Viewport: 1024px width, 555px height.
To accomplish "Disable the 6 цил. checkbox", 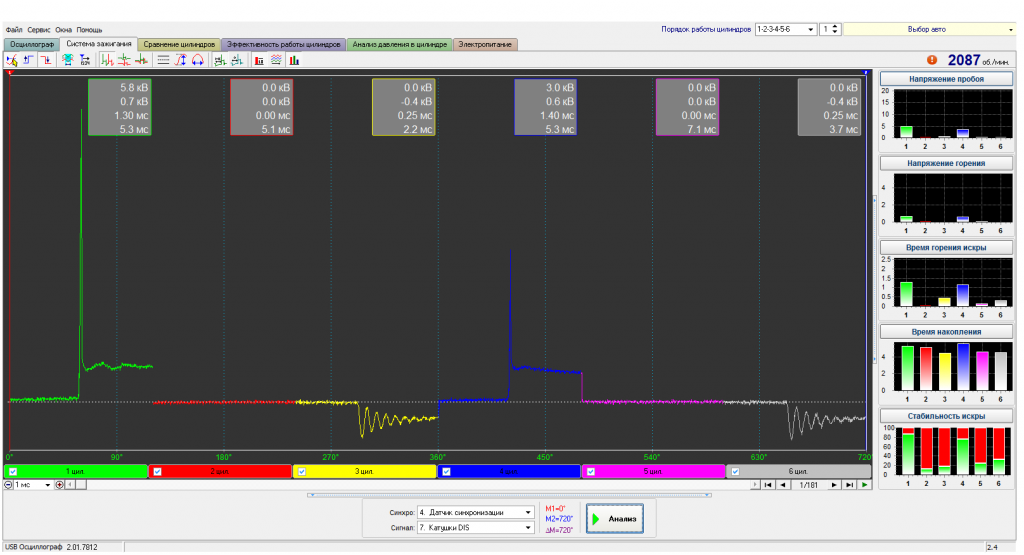I will click(735, 471).
